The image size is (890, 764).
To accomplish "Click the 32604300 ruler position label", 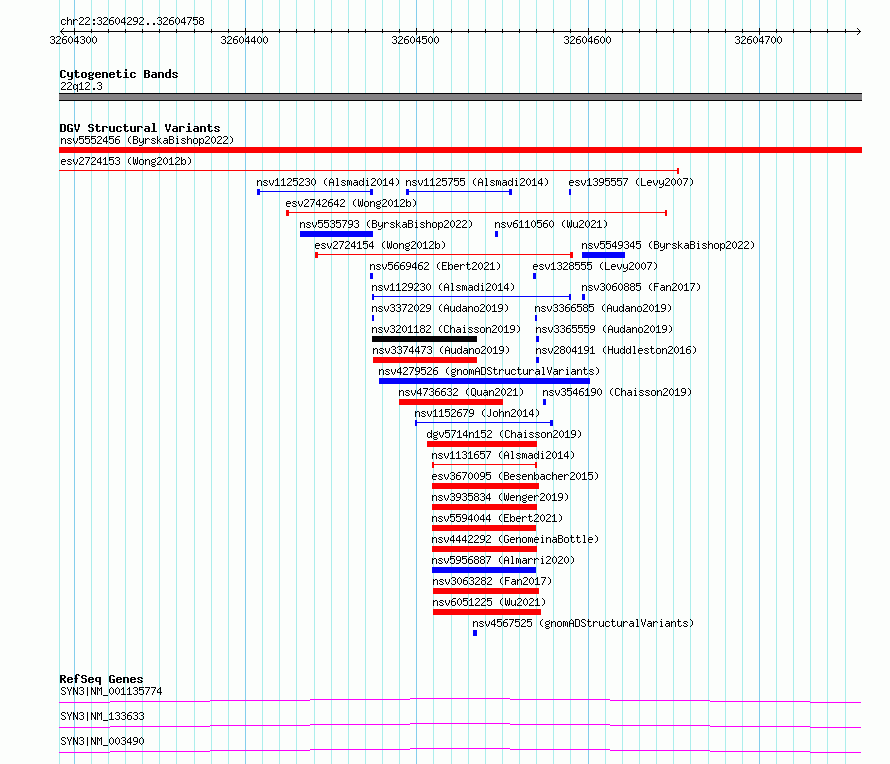I will 73,40.
